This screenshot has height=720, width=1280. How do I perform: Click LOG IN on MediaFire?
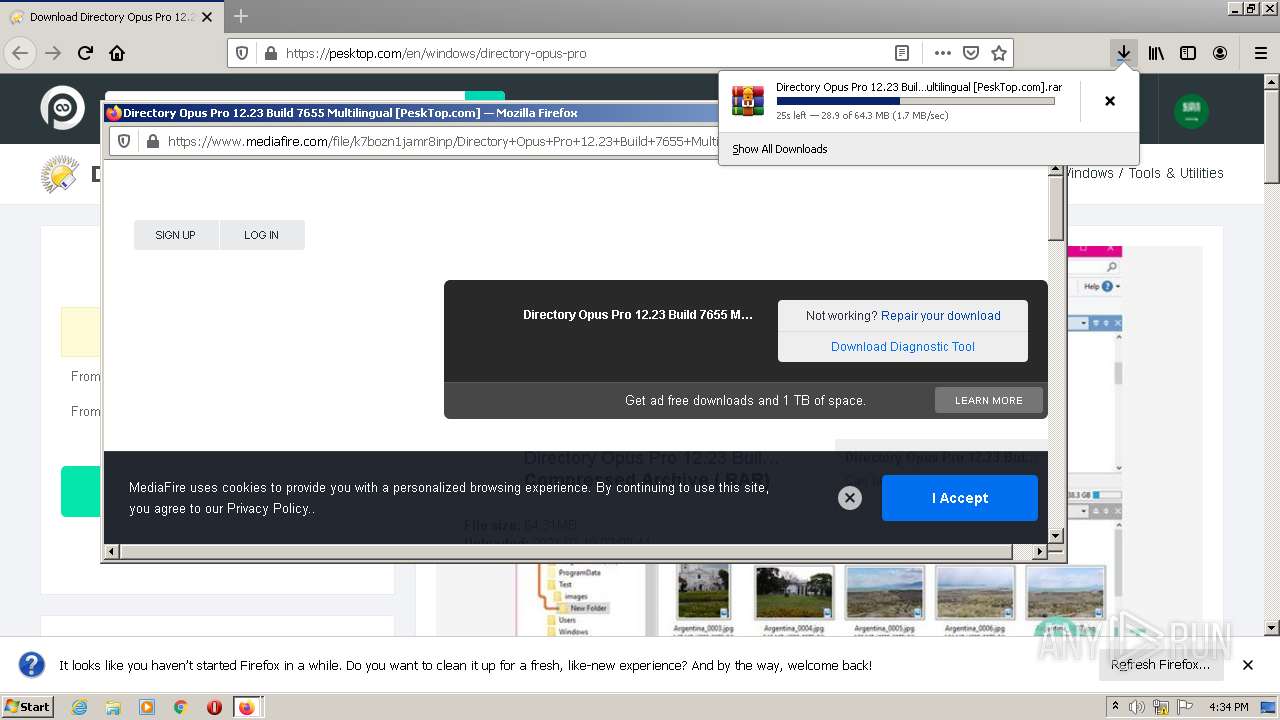(261, 235)
